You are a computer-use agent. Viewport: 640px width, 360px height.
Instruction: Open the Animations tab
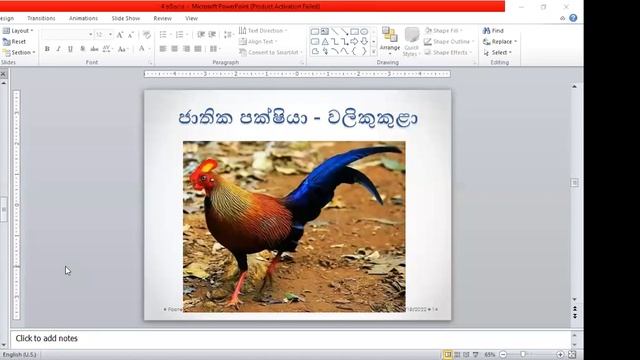(x=83, y=18)
